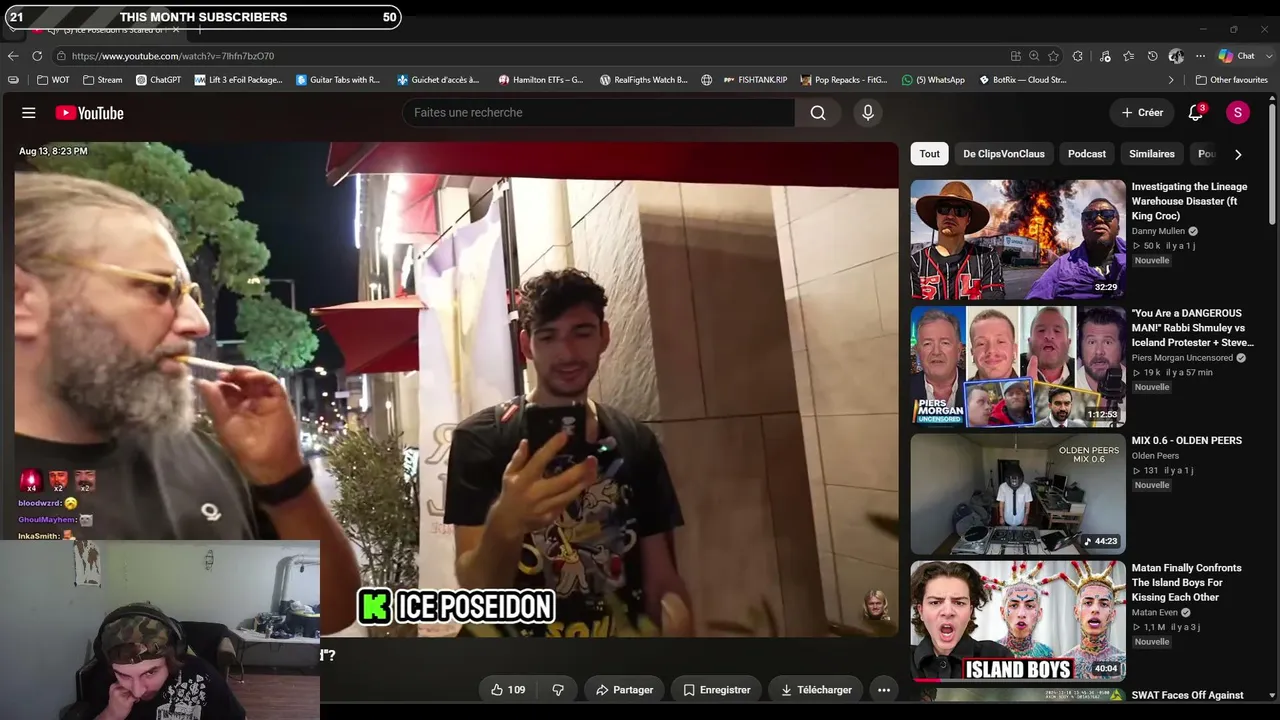Viewport: 1280px width, 720px height.
Task: Visit the Olden Peers channel name
Action: click(x=1156, y=456)
